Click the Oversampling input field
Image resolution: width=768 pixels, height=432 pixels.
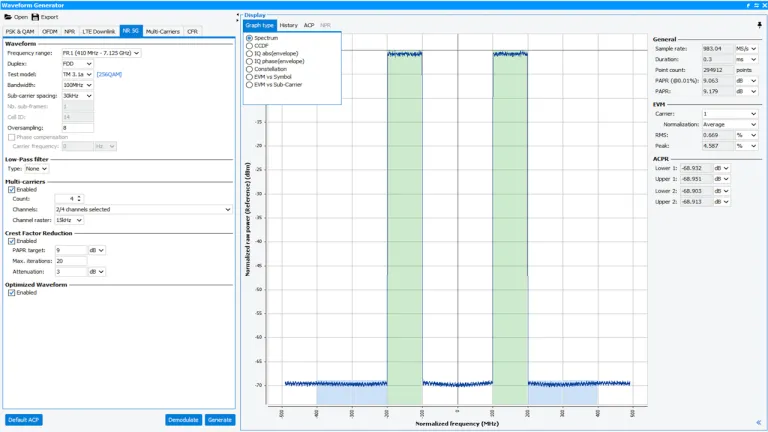pyautogui.click(x=77, y=128)
